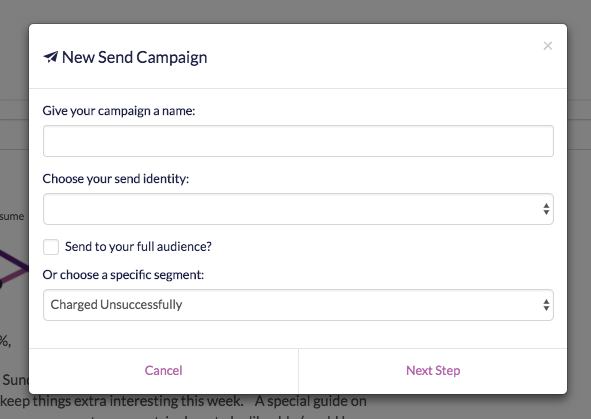Click the purple chart line behind the dialog
This screenshot has width=591, height=419.
pos(14,261)
